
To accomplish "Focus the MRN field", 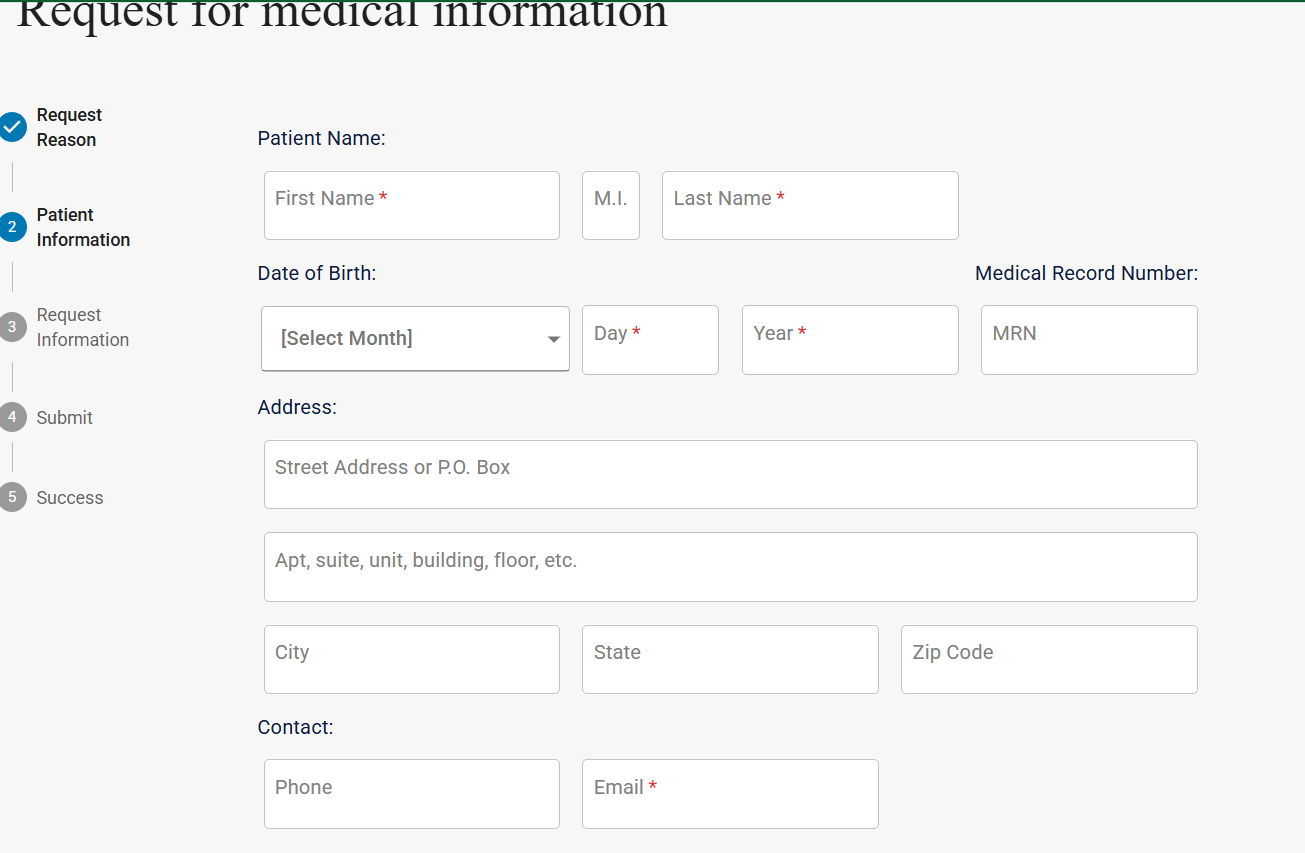I will pyautogui.click(x=1089, y=340).
